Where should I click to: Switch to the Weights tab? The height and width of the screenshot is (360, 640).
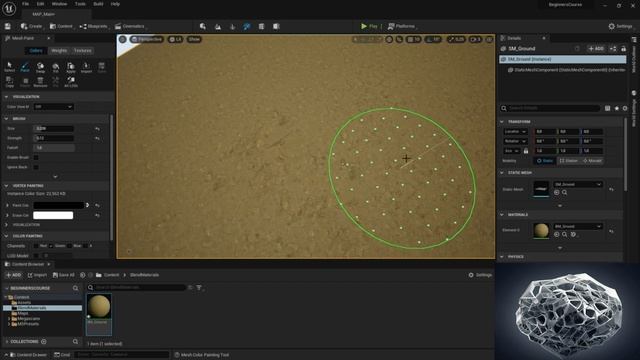point(59,51)
